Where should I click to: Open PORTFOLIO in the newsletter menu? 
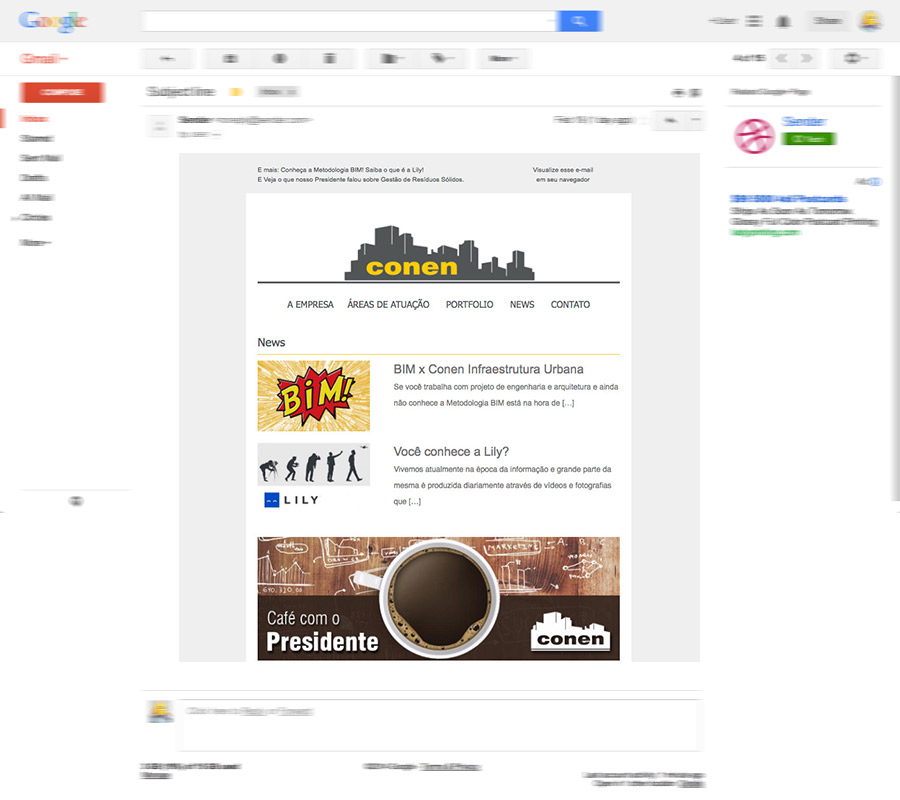click(470, 305)
